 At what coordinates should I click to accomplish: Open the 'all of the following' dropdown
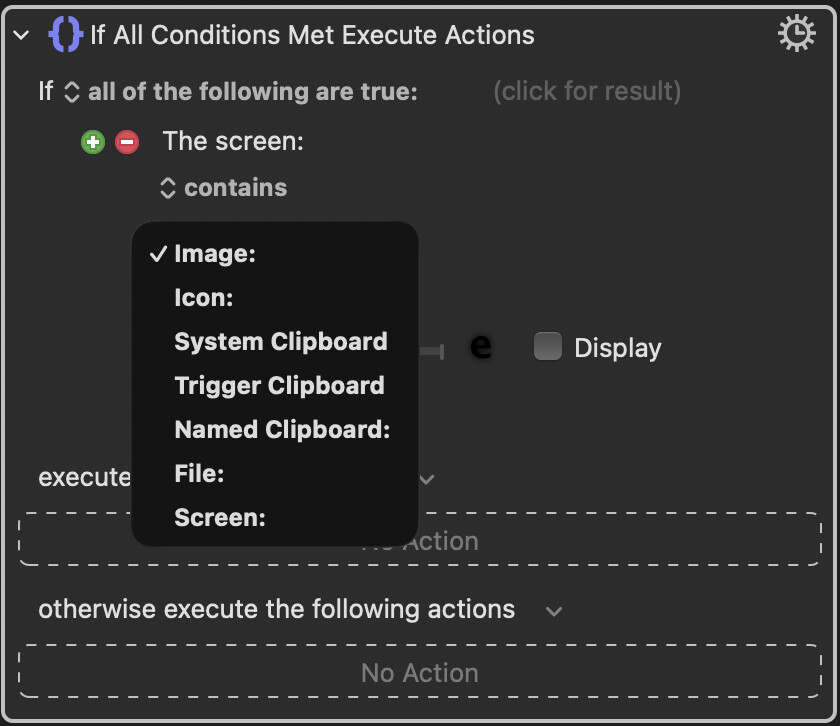coord(242,92)
